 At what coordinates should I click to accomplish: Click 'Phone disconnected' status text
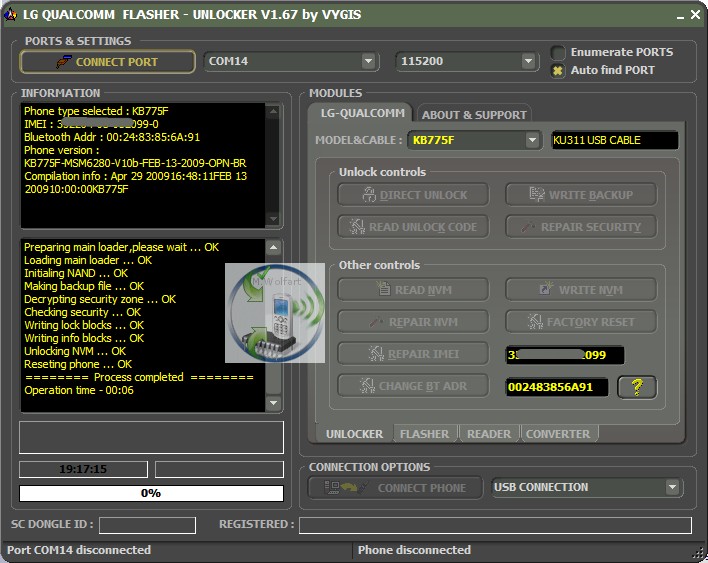(414, 550)
